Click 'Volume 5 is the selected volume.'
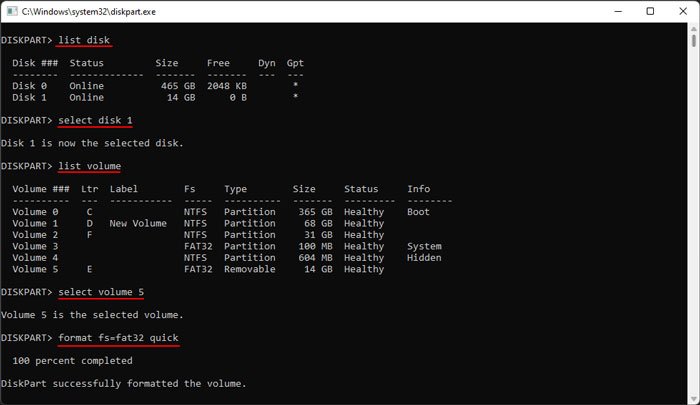Viewport: 700px width, 405px height. (x=92, y=315)
